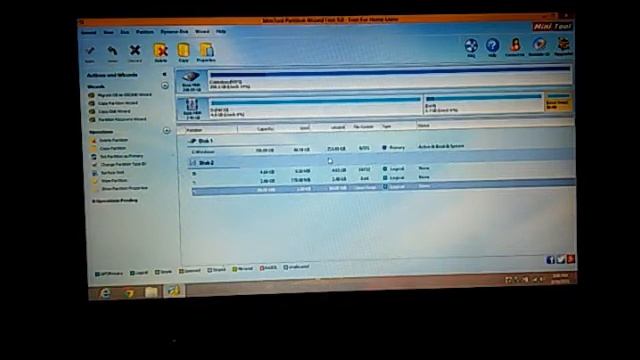Click the Migrate OS to SSD/HD Wizard icon

tap(91, 95)
